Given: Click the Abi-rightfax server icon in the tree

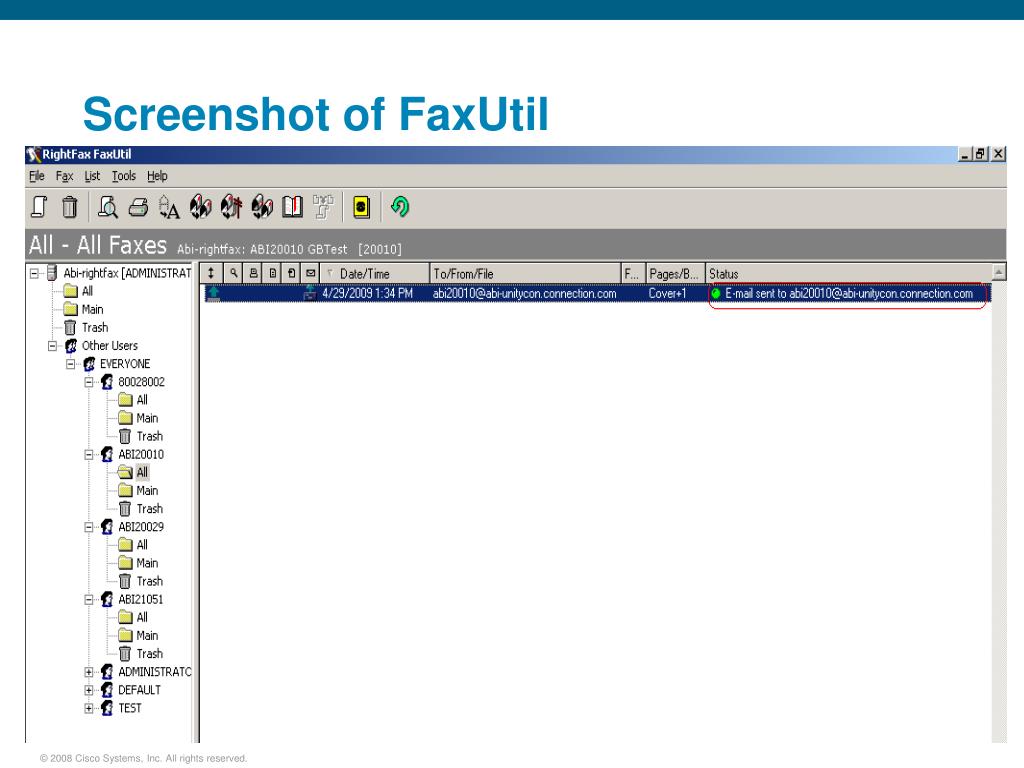Looking at the screenshot, I should pos(52,273).
